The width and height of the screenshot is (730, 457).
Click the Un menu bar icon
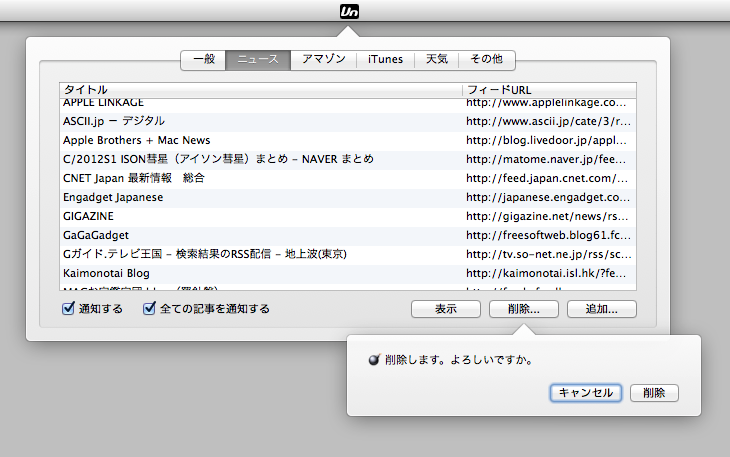(x=364, y=11)
